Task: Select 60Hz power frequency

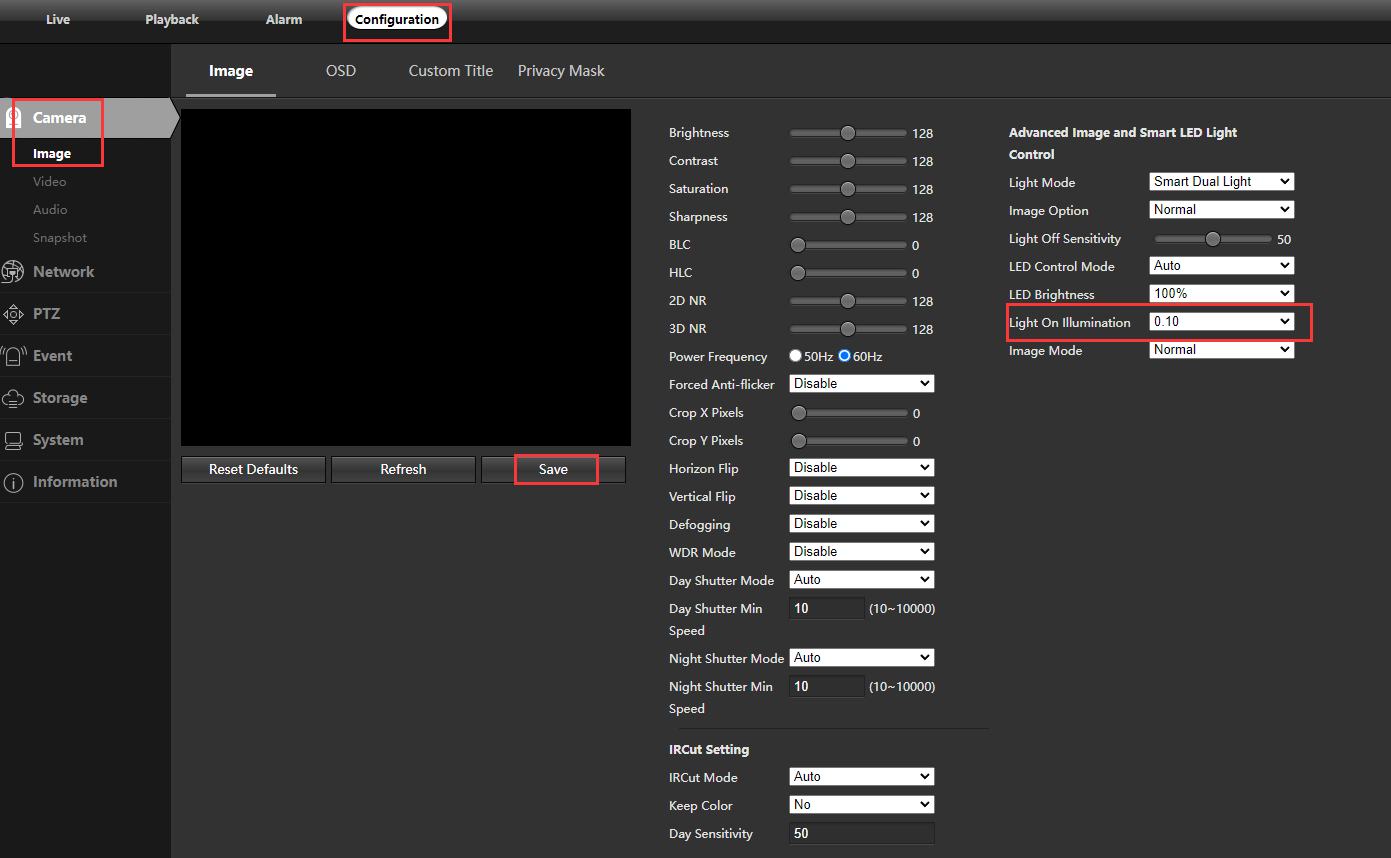Action: 845,356
